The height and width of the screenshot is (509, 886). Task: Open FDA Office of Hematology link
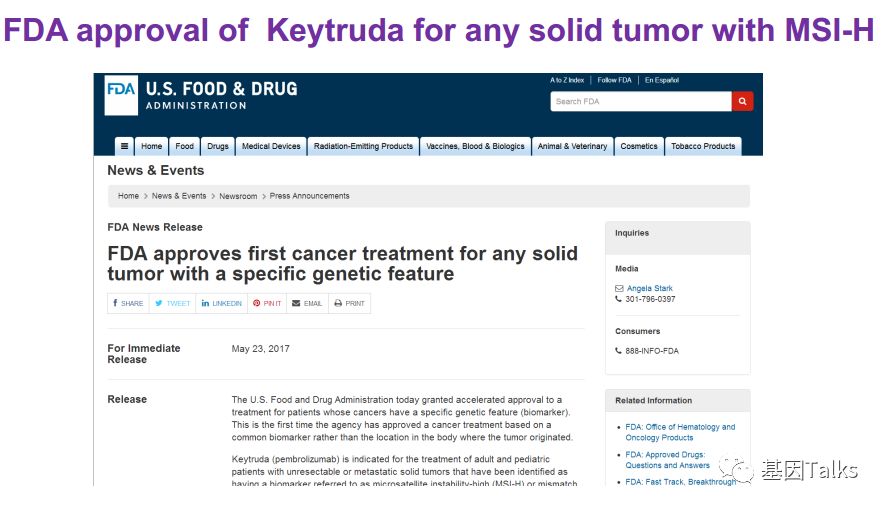[x=680, y=432]
